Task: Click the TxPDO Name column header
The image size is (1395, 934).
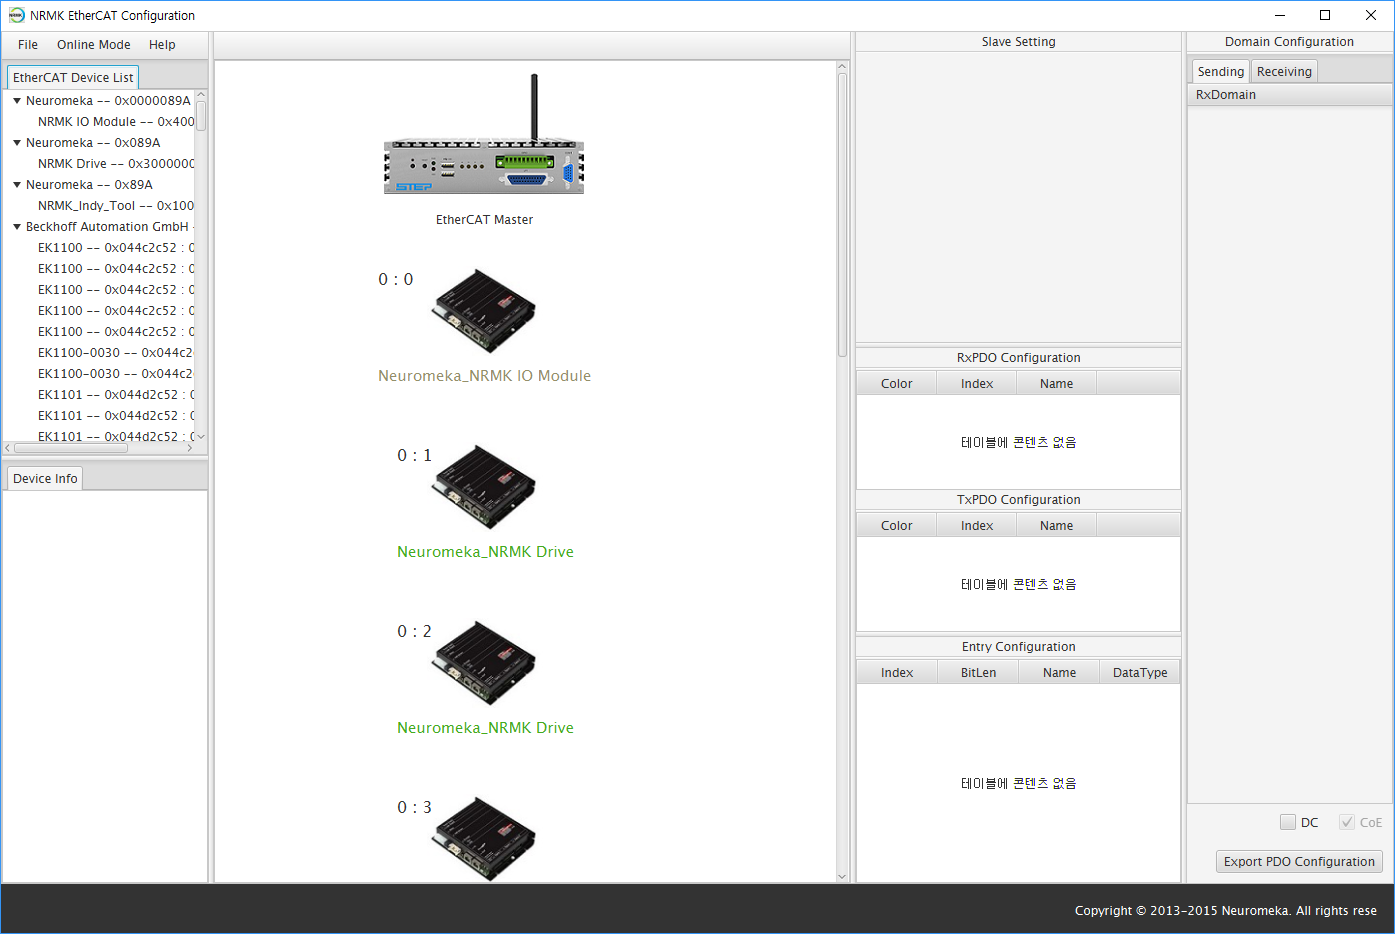Action: pyautogui.click(x=1056, y=525)
